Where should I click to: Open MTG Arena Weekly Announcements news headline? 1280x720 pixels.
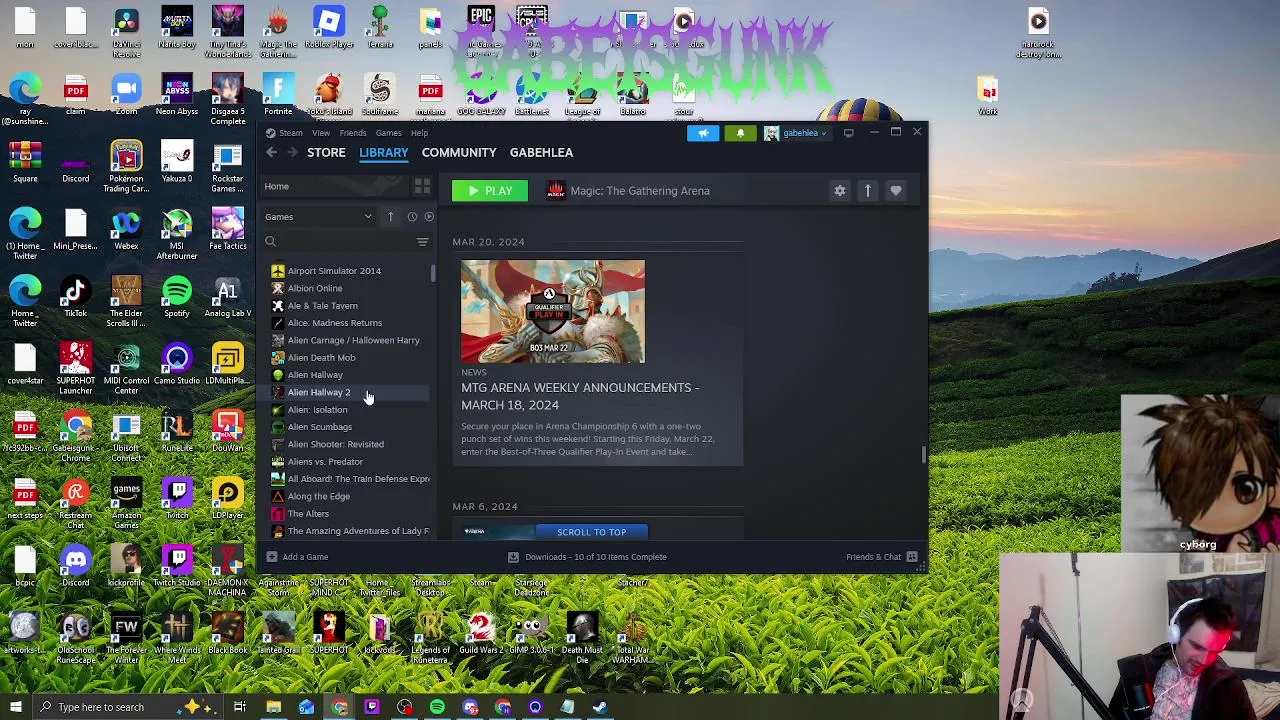point(580,396)
